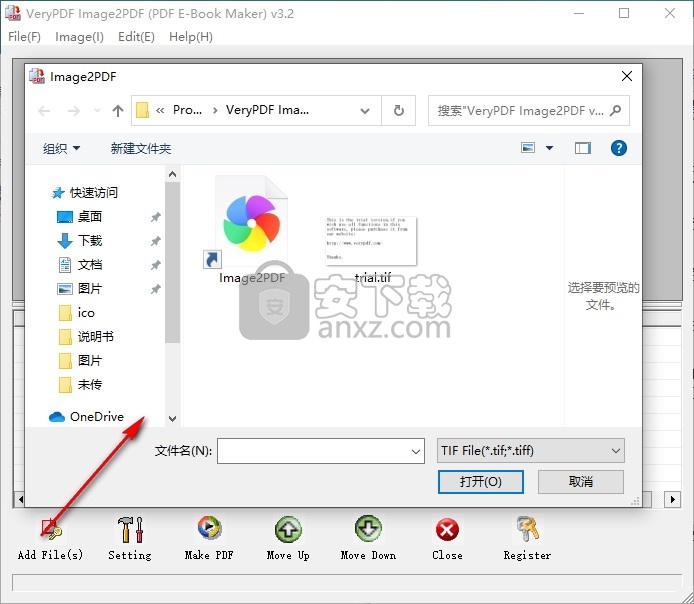Open the Register keys icon
This screenshot has width=694, height=604.
click(527, 529)
